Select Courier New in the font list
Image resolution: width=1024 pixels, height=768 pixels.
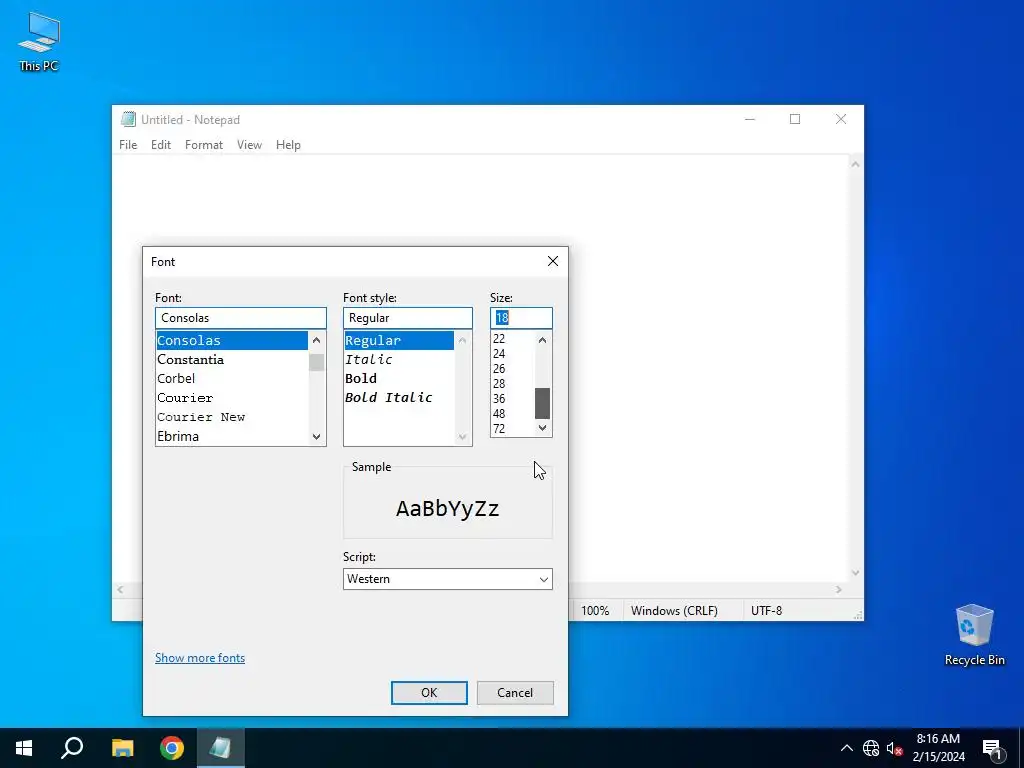pyautogui.click(x=231, y=417)
